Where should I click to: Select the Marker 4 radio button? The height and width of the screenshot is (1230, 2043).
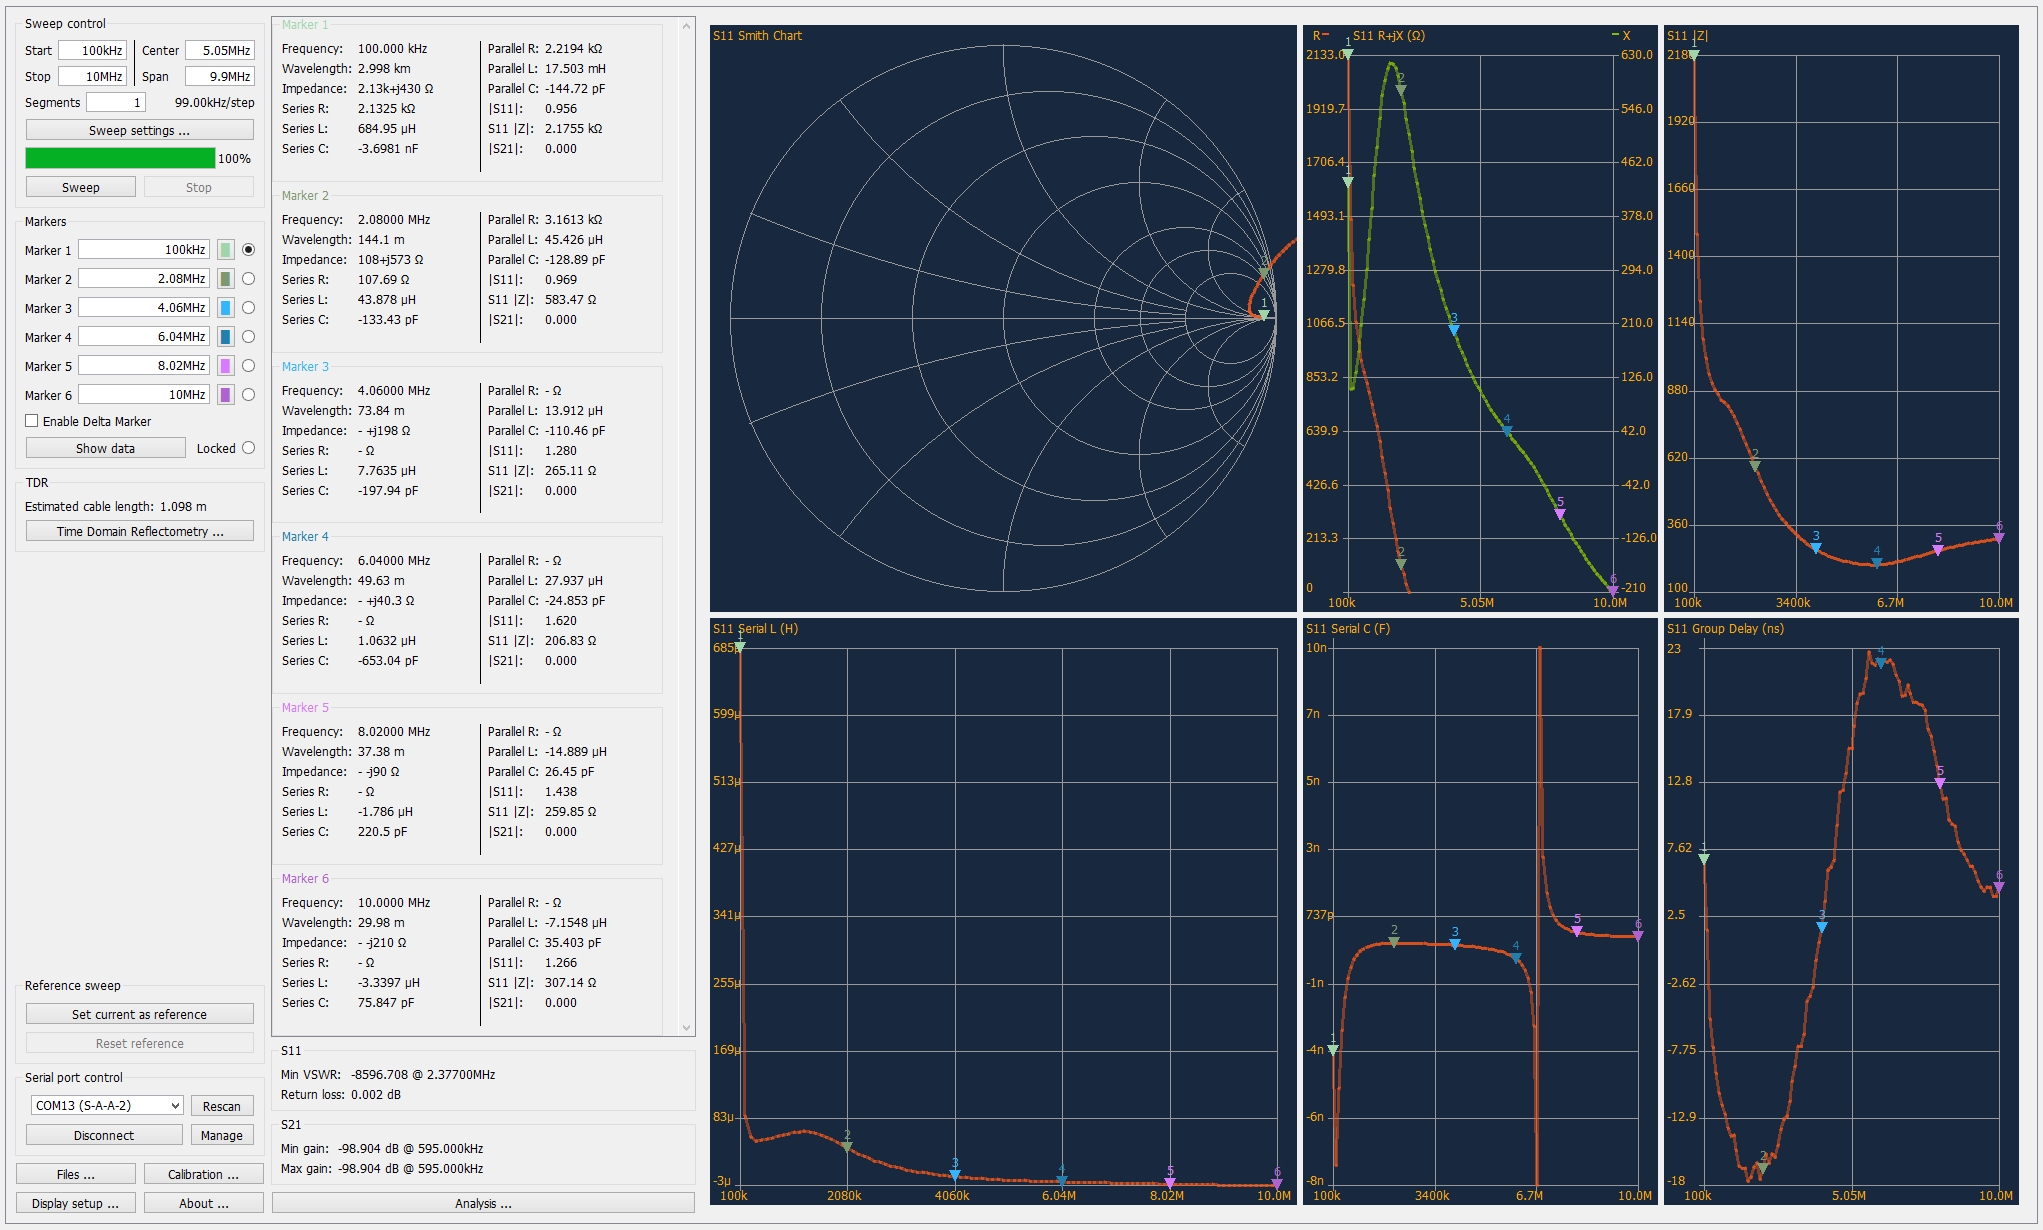pos(248,337)
